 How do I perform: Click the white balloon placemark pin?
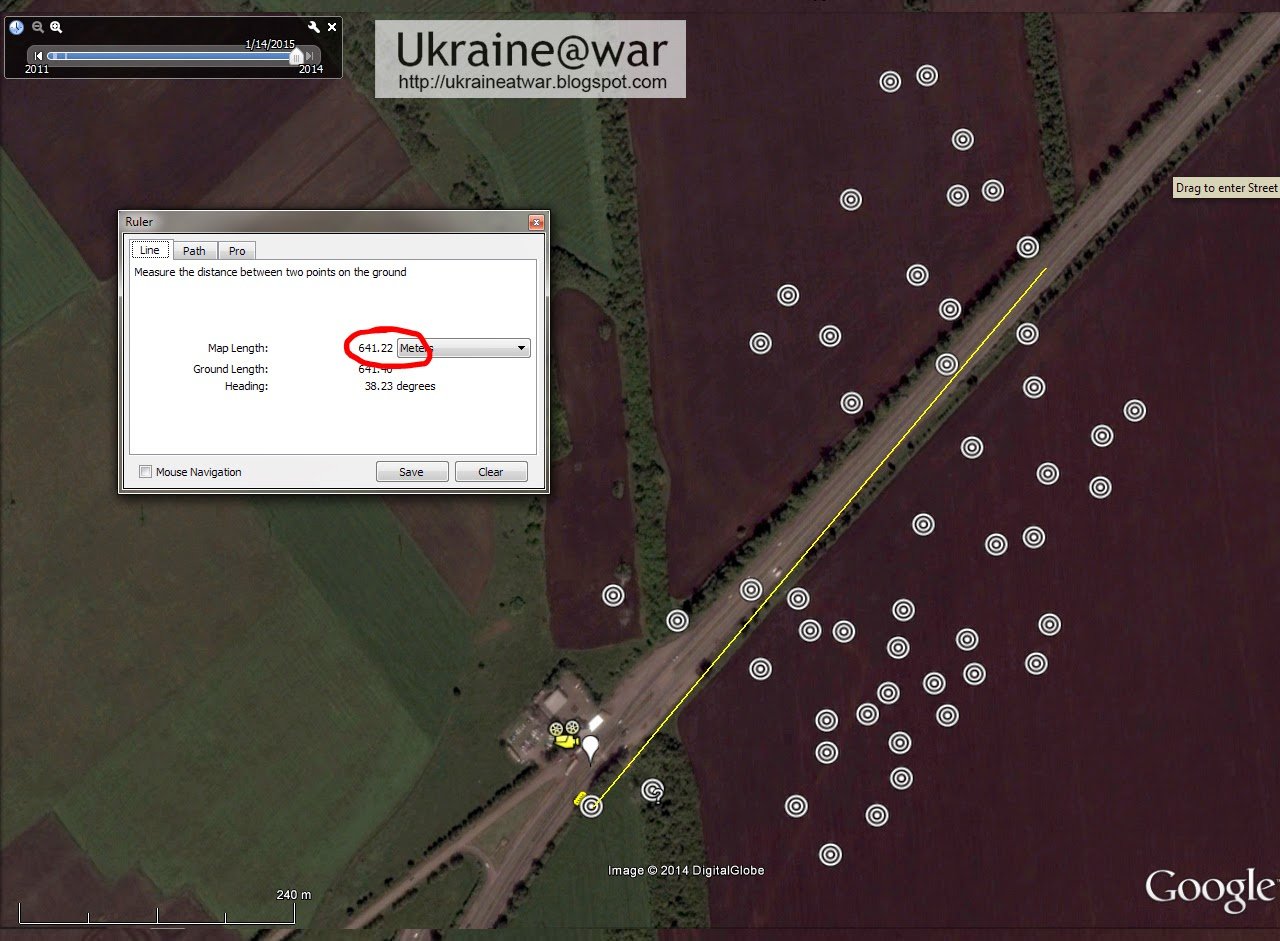(x=592, y=748)
